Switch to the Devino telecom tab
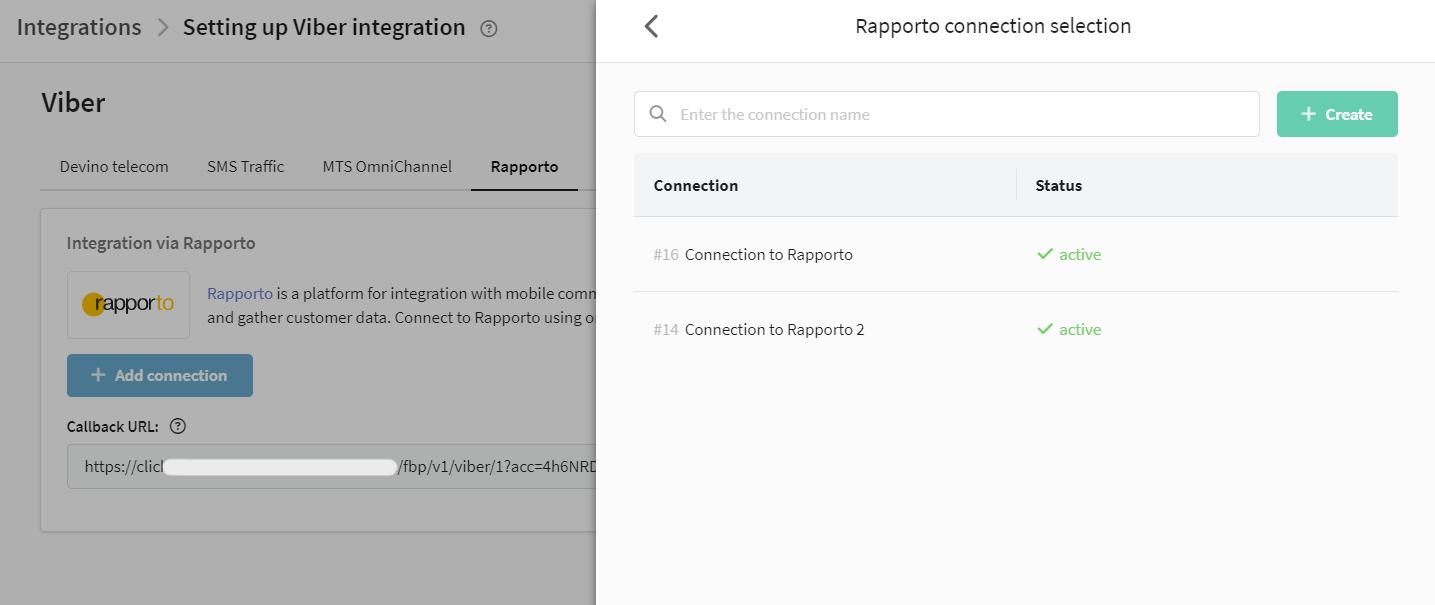Viewport: 1435px width, 605px height. click(114, 166)
